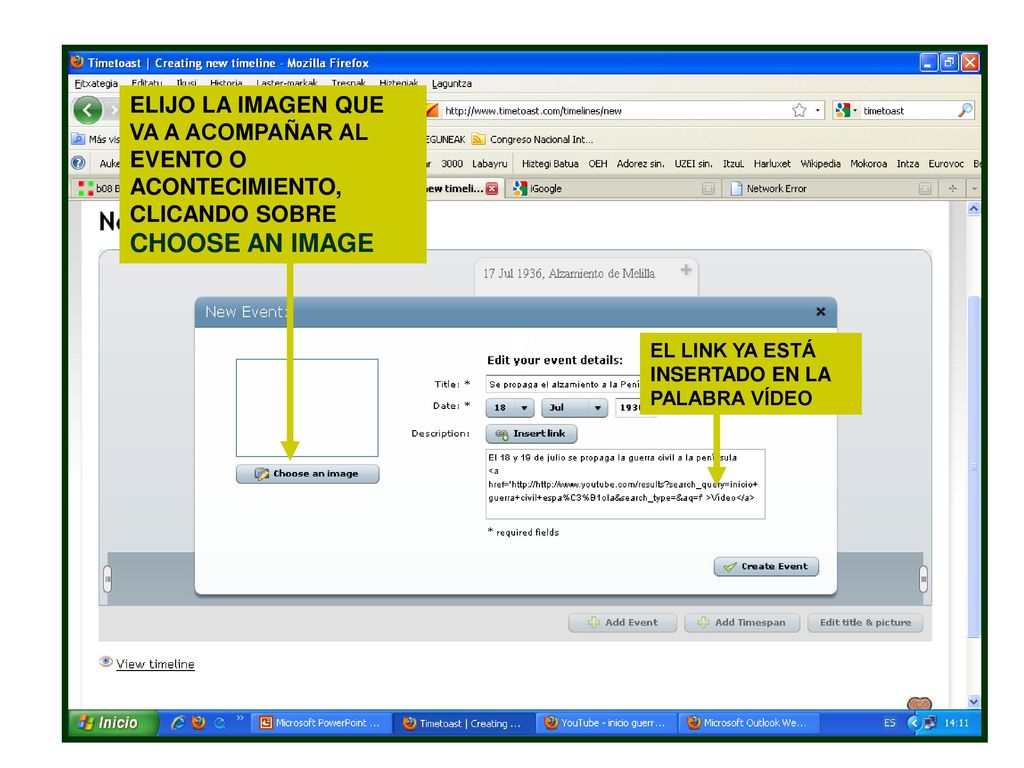
Task: Switch to Microsoft PowerPoint taskbar window
Action: click(321, 723)
